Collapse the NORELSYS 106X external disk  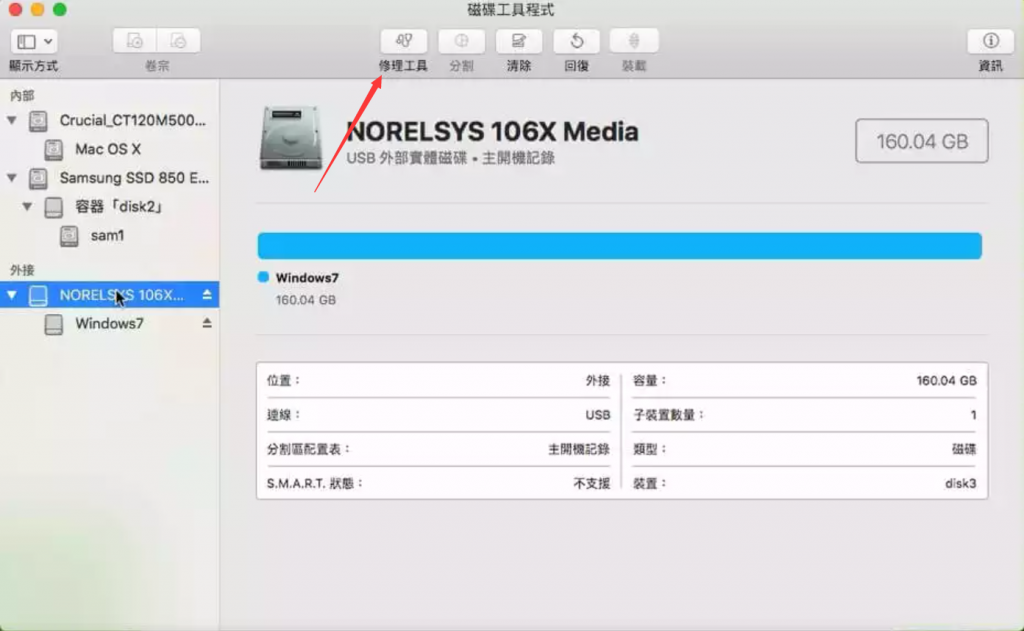click(12, 295)
